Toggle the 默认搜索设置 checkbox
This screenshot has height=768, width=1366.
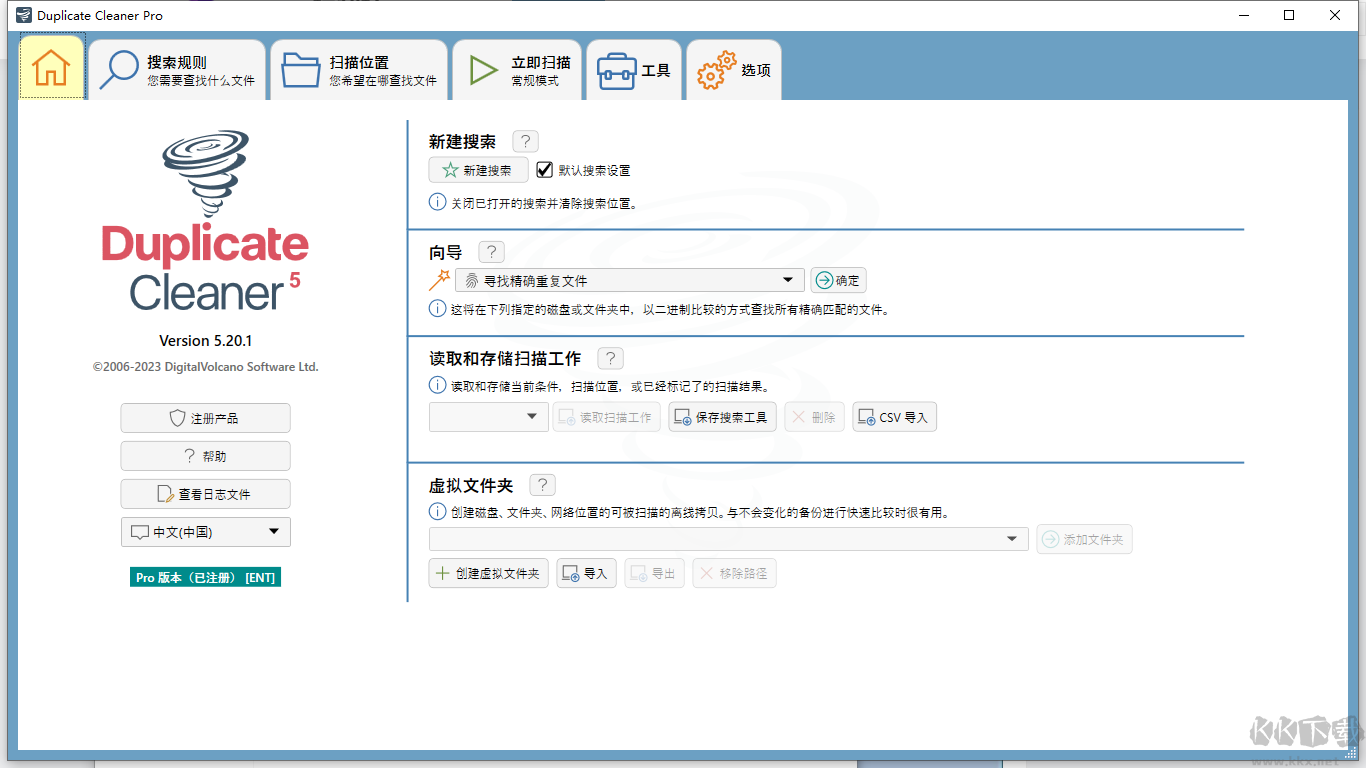545,170
